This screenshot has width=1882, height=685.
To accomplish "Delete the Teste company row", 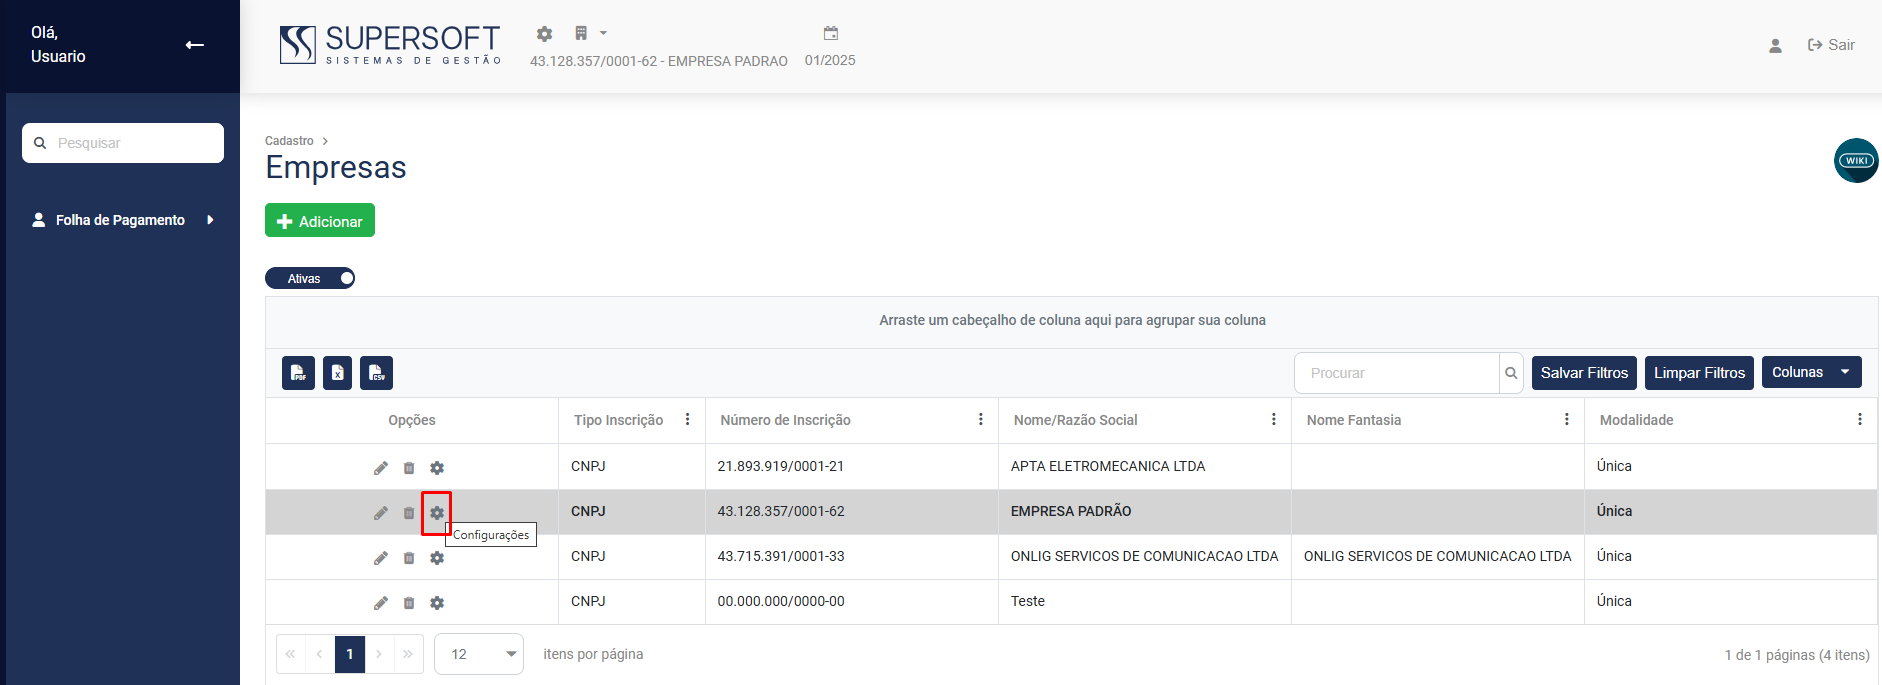I will click(x=409, y=603).
